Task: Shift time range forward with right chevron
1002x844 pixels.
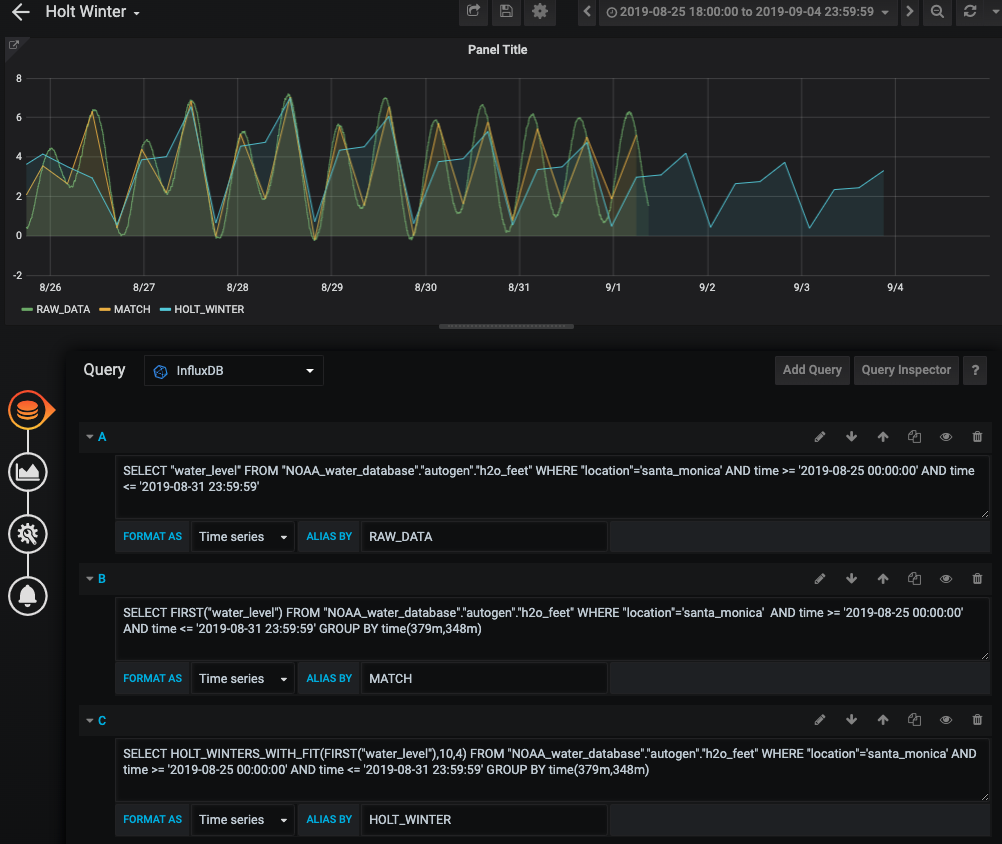Action: tap(909, 12)
